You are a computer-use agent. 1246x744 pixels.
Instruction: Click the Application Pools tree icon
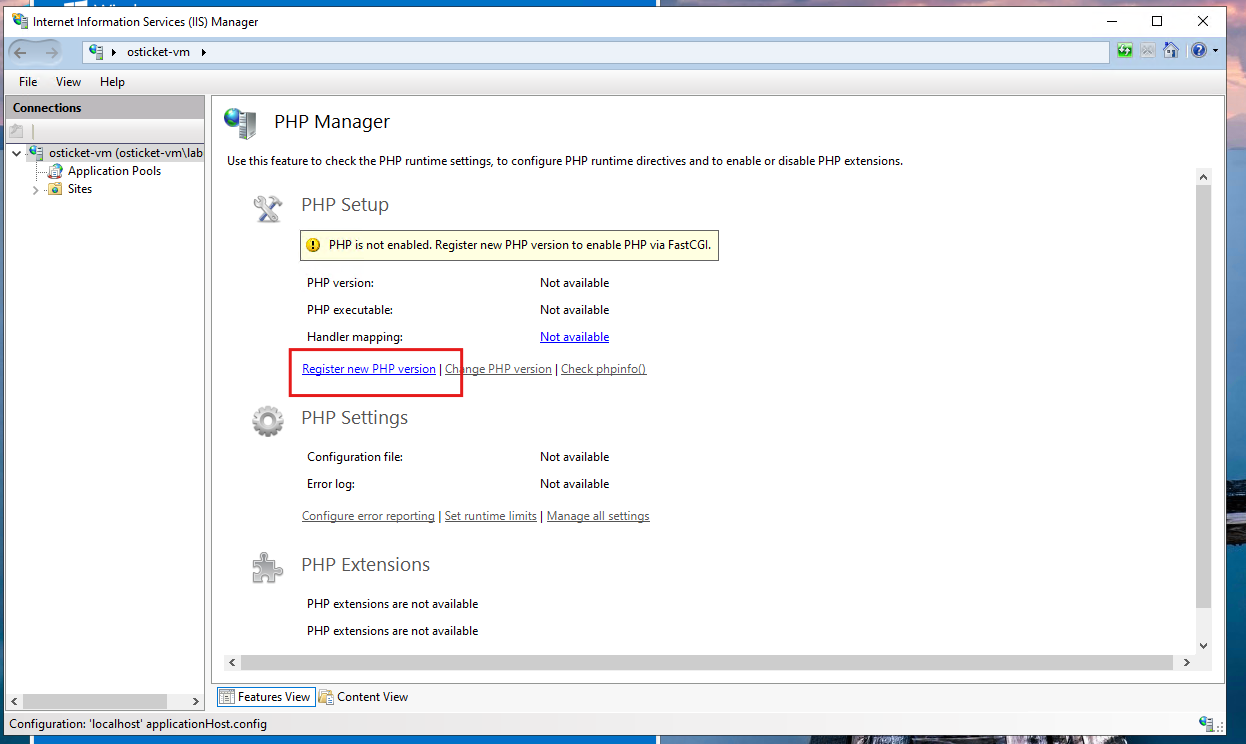pyautogui.click(x=56, y=171)
